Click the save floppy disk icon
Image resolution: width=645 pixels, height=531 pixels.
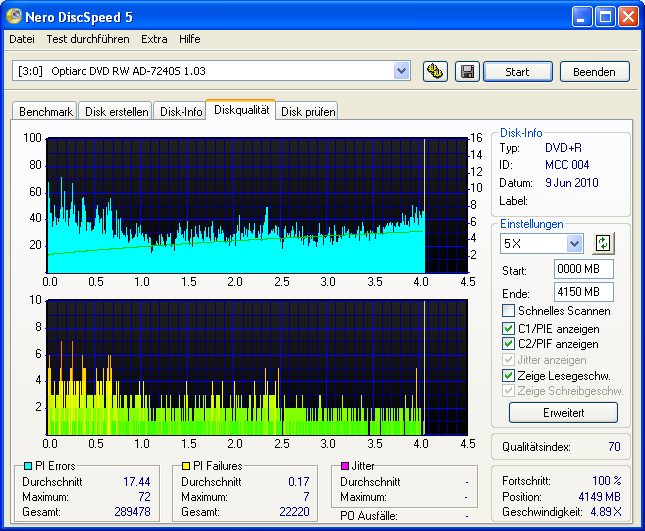click(x=467, y=72)
